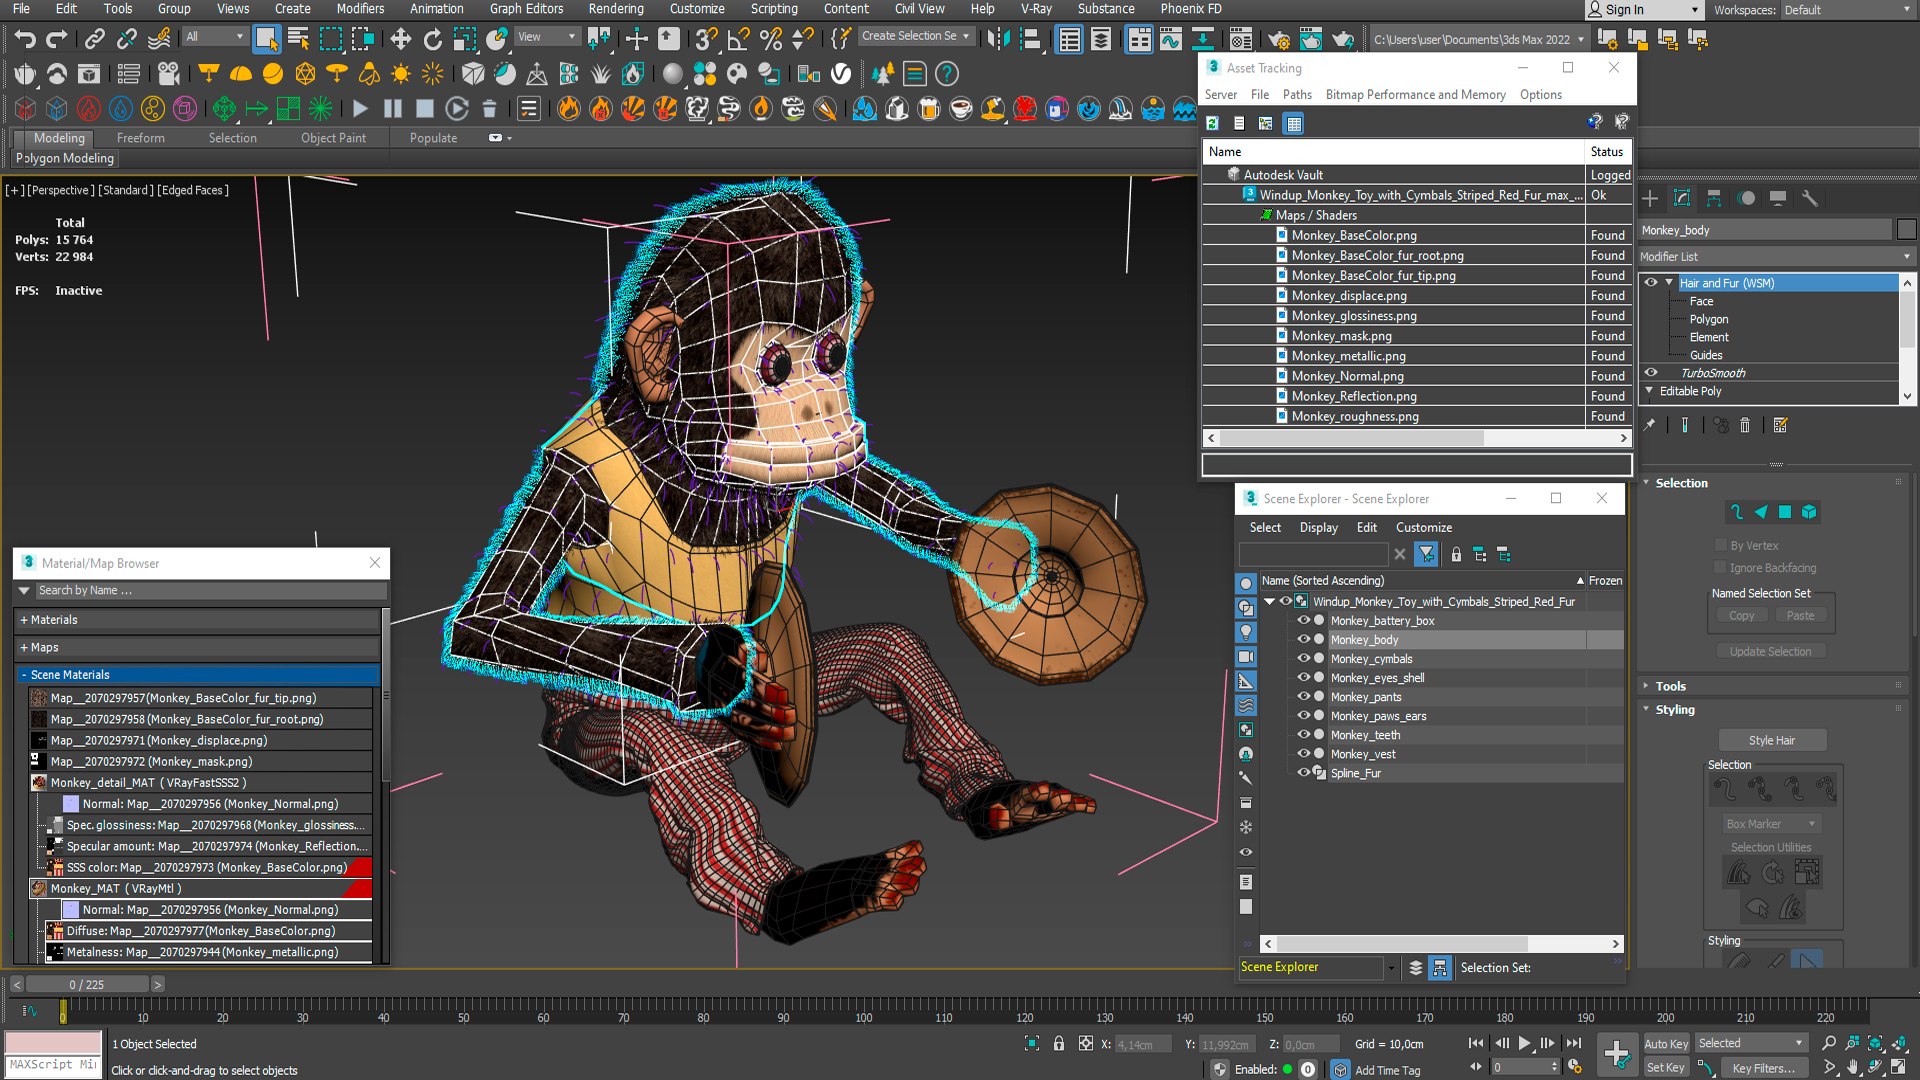
Task: Collapse the Scene Materials section
Action: 23,675
